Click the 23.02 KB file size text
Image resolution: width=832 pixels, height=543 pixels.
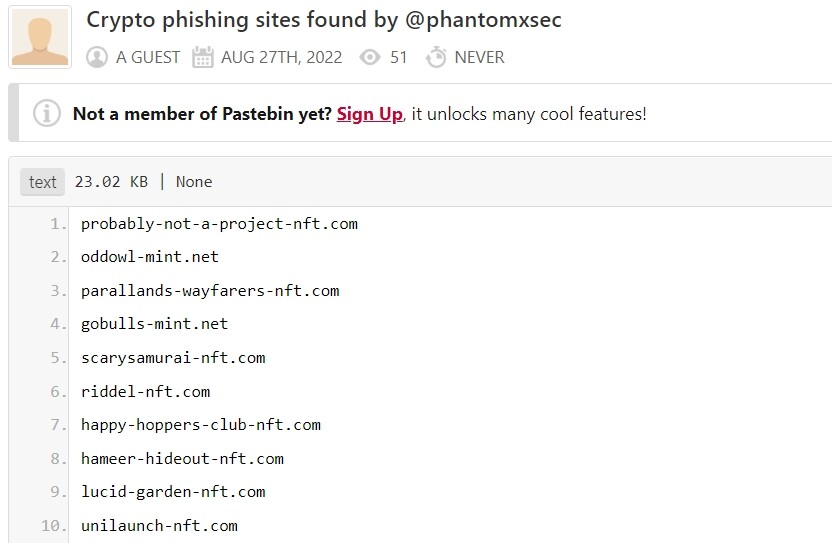pos(111,182)
